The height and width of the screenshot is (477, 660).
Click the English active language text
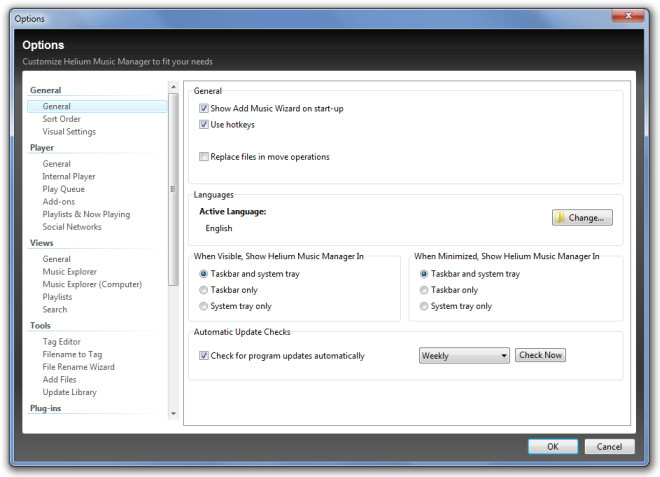pyautogui.click(x=218, y=228)
